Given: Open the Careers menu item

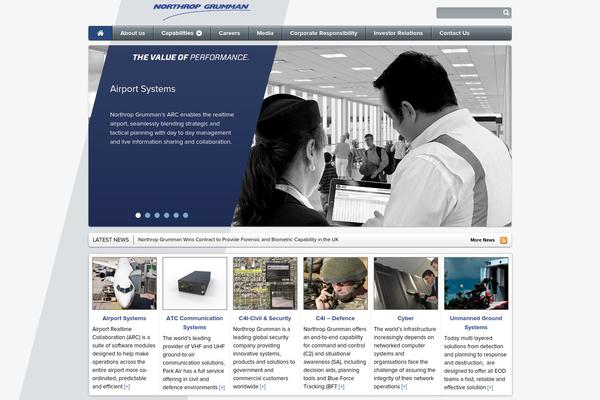Looking at the screenshot, I should (229, 33).
